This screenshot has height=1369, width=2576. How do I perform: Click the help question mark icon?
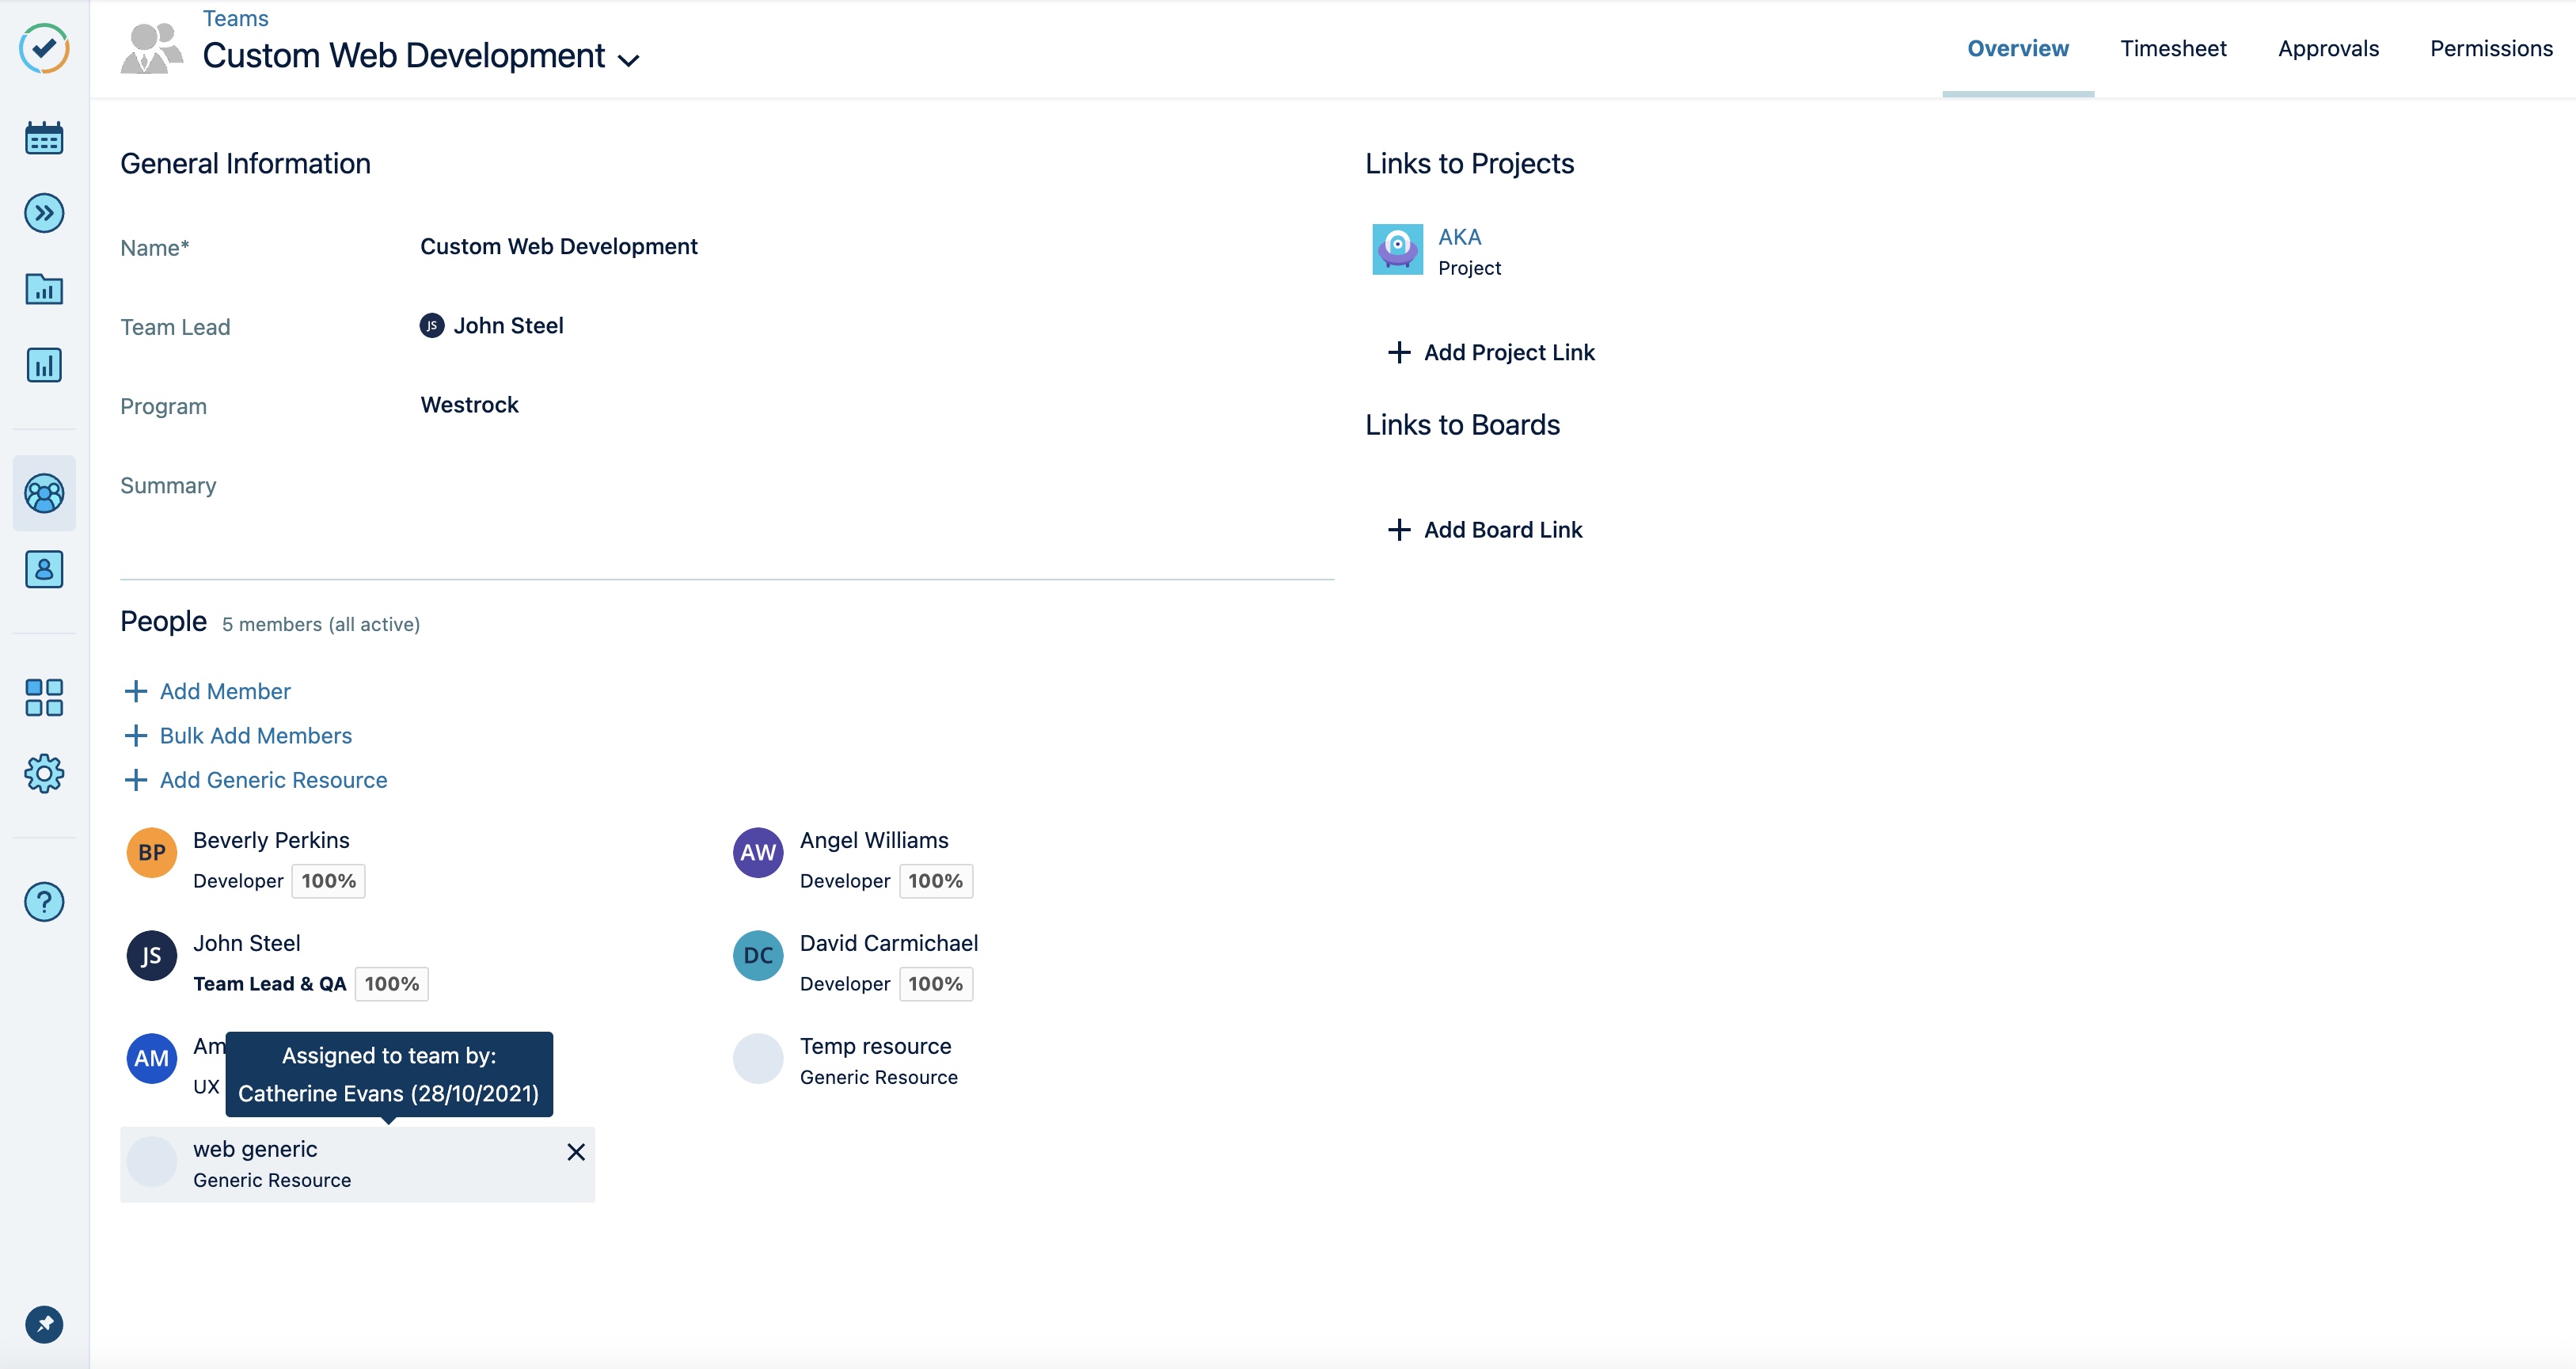click(x=44, y=902)
